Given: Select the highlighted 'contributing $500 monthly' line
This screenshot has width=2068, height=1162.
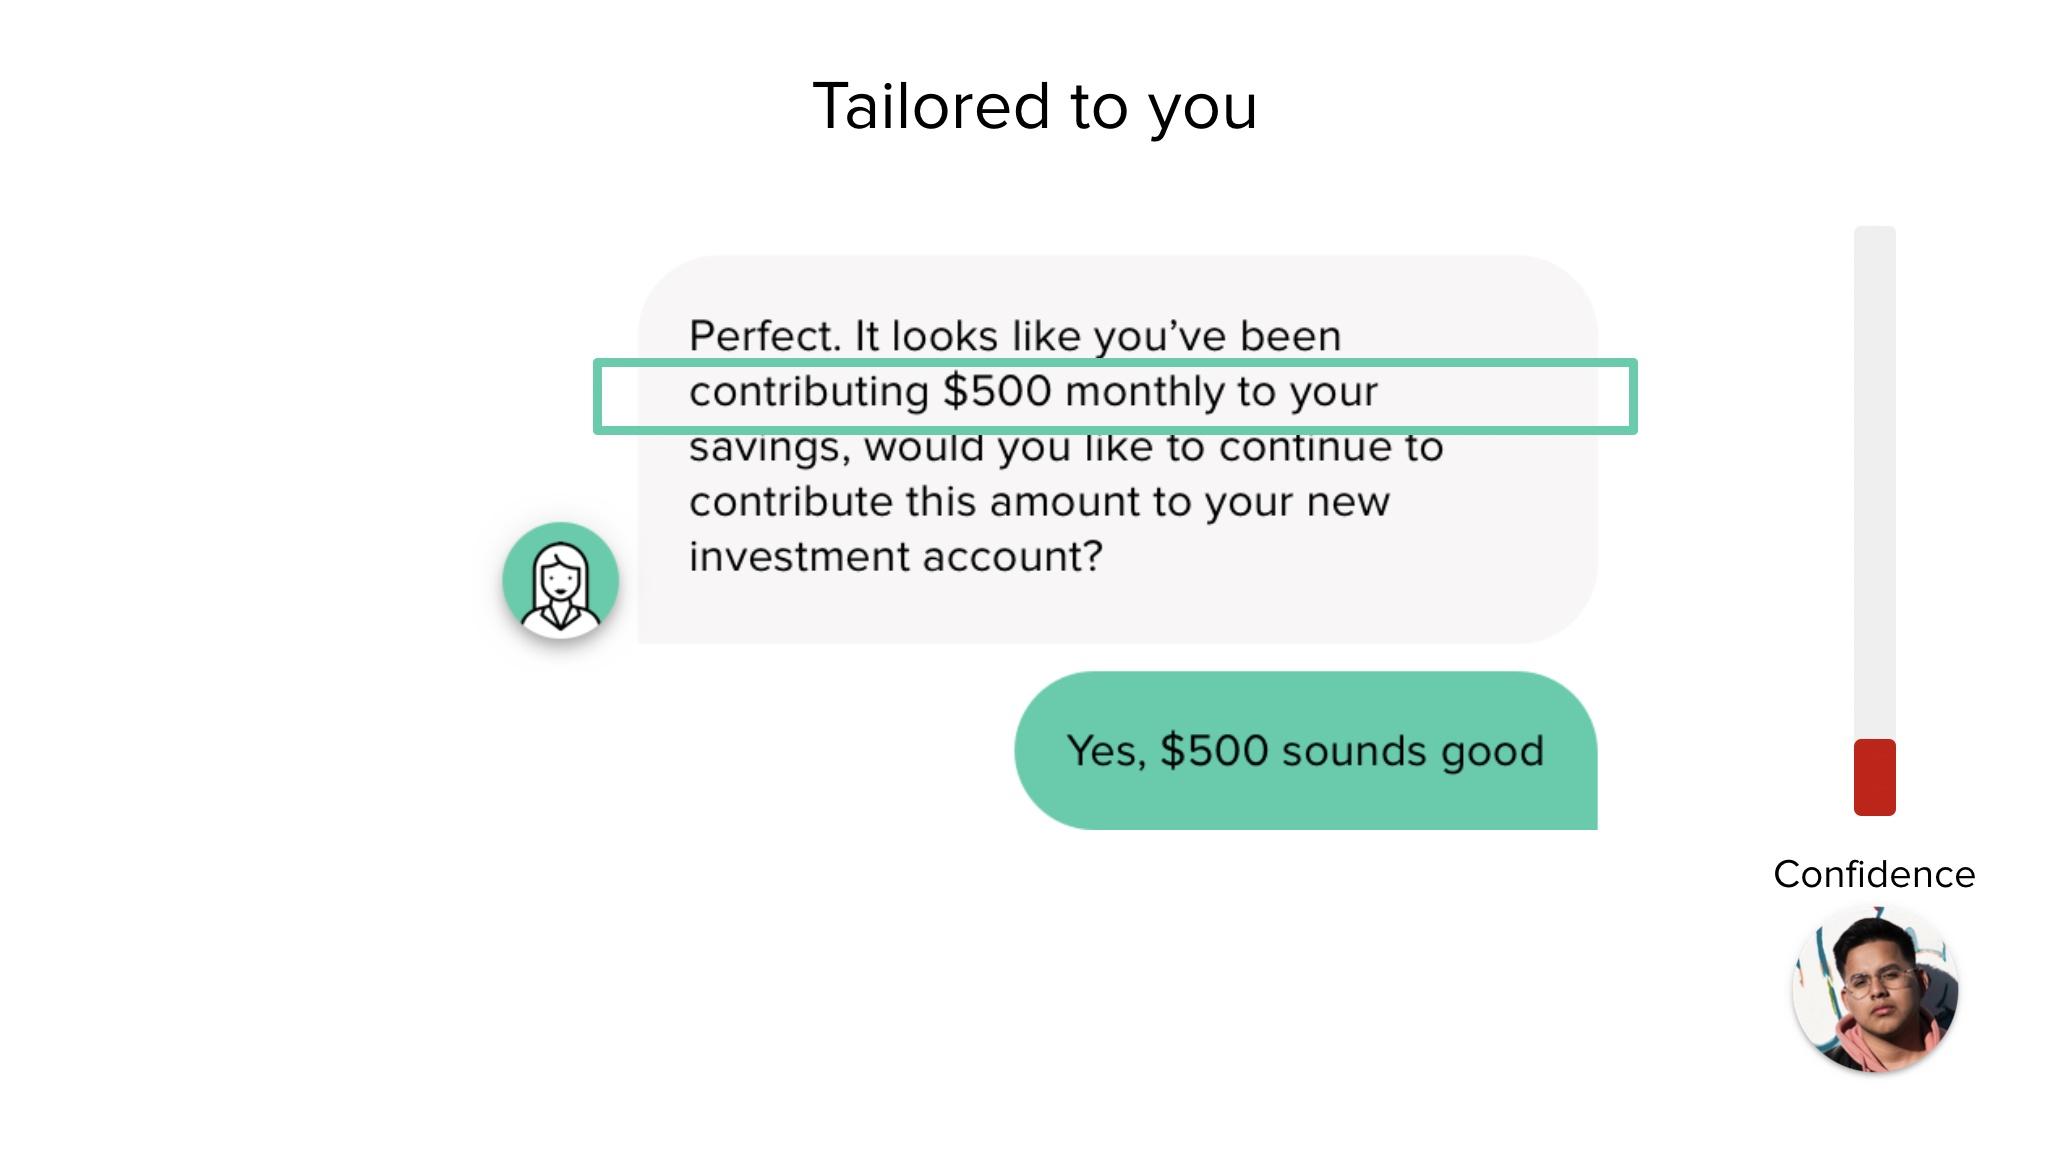Looking at the screenshot, I should (x=1115, y=396).
